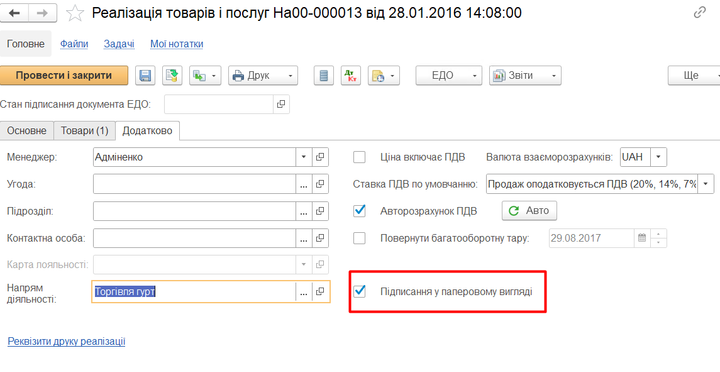Image resolution: width=720 pixels, height=372 pixels.
Task: Click the Авто recalculation button
Action: [529, 211]
